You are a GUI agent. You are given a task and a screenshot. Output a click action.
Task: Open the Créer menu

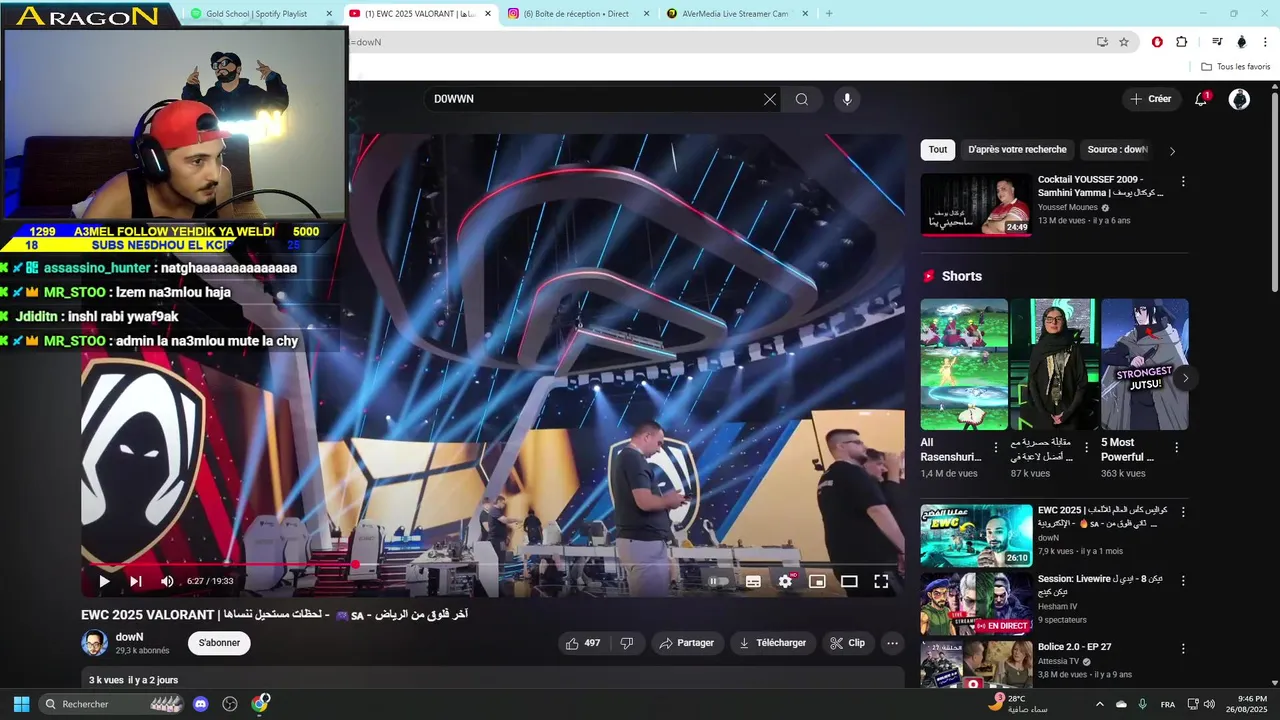coord(1150,99)
